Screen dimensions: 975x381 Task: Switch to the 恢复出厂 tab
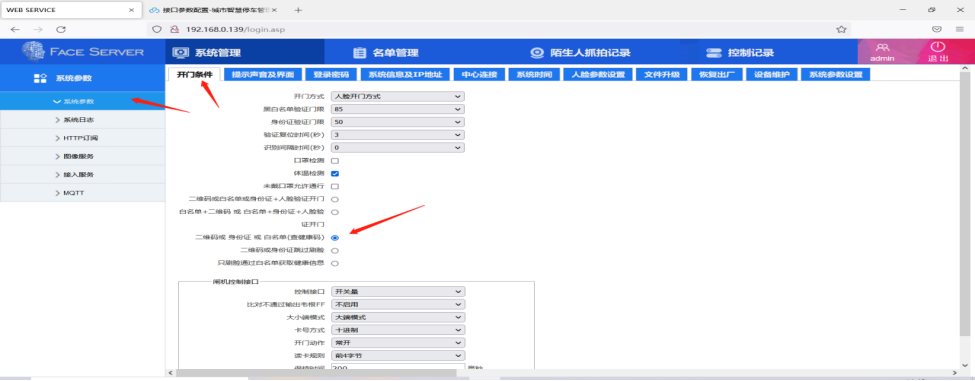[717, 75]
